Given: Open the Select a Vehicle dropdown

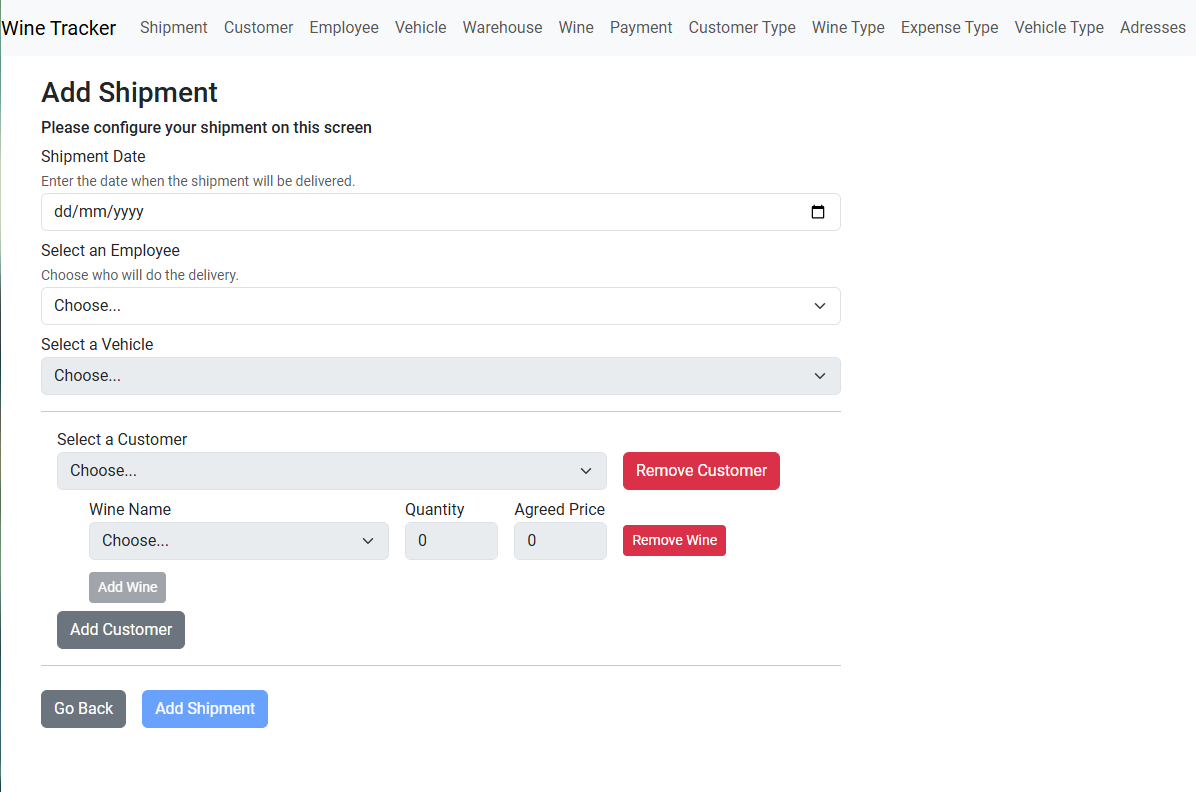Looking at the screenshot, I should point(440,376).
